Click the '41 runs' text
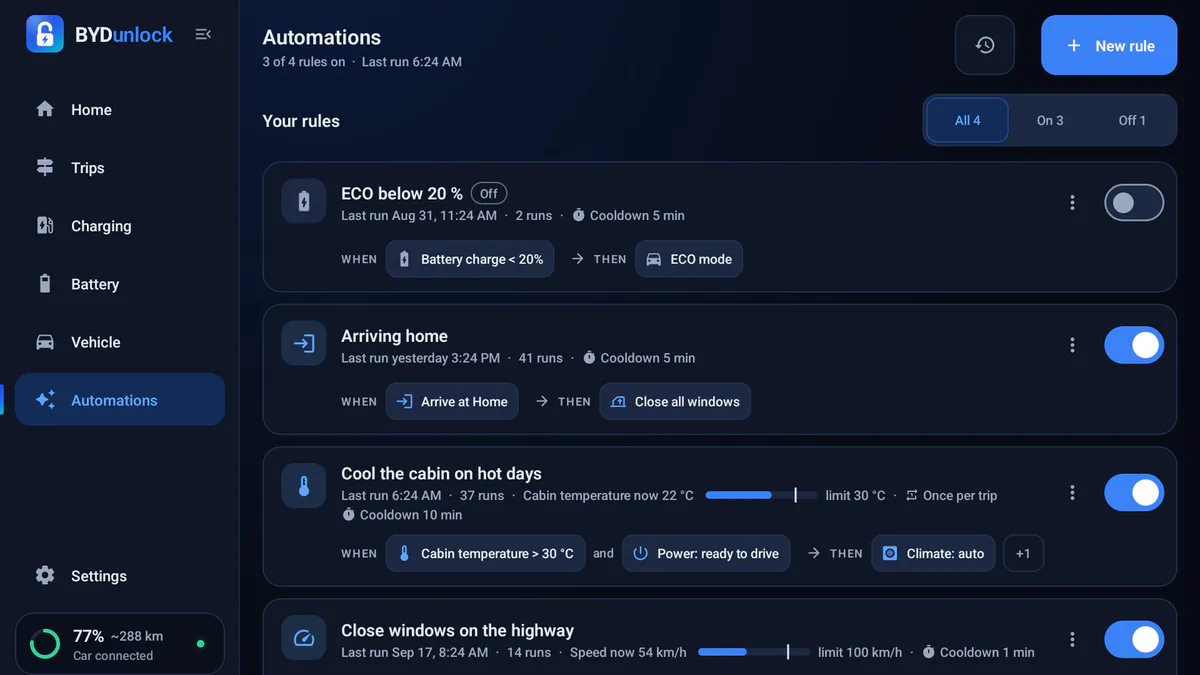Image resolution: width=1200 pixels, height=675 pixels. [541, 358]
